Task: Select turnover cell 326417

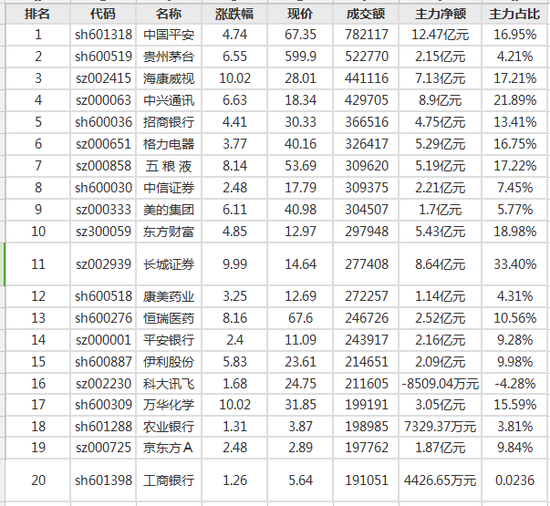Action: [366, 144]
